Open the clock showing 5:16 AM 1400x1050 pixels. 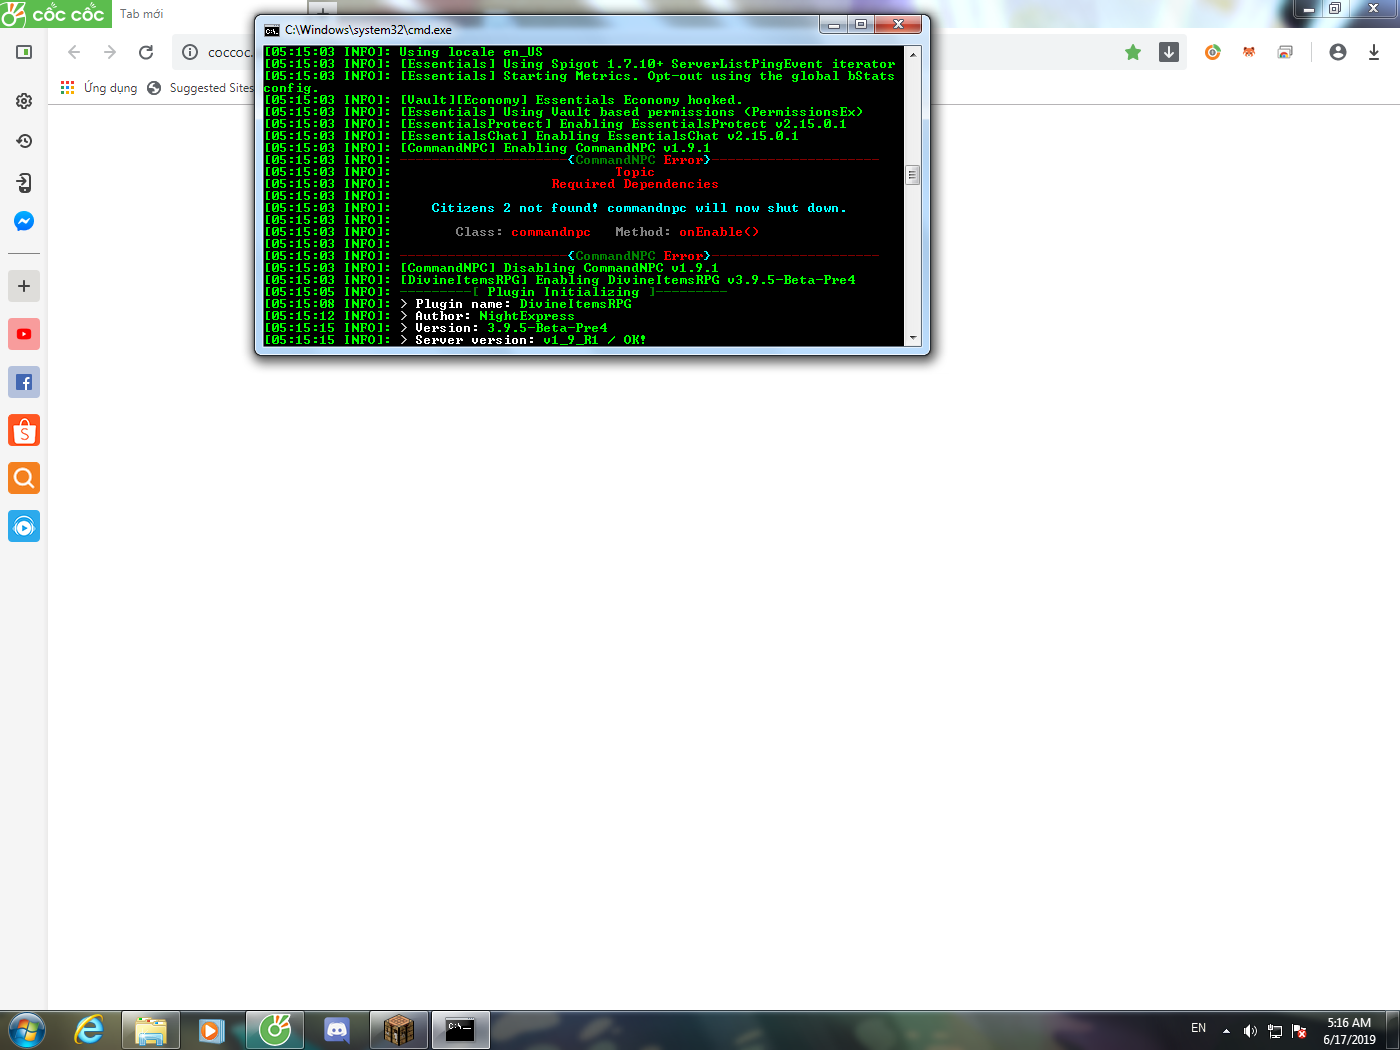tap(1349, 1031)
